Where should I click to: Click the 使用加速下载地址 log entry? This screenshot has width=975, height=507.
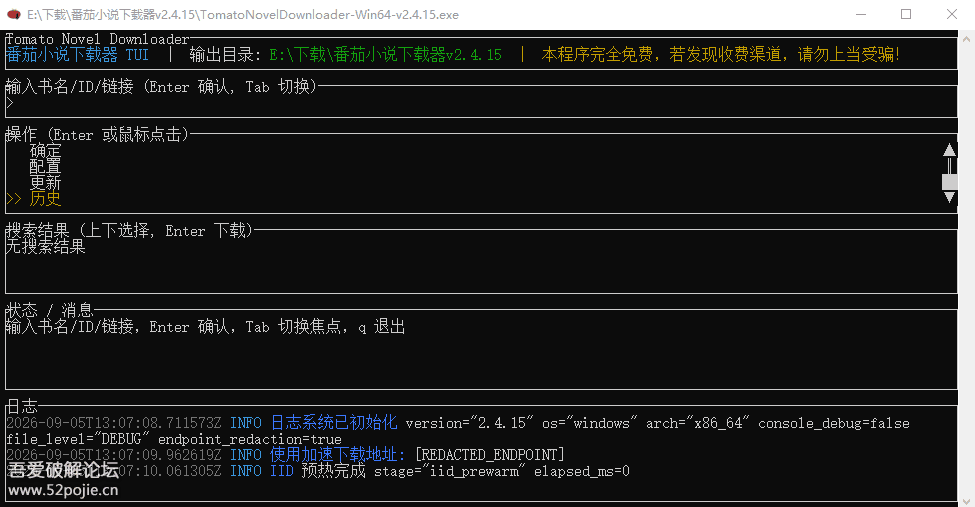[x=338, y=455]
